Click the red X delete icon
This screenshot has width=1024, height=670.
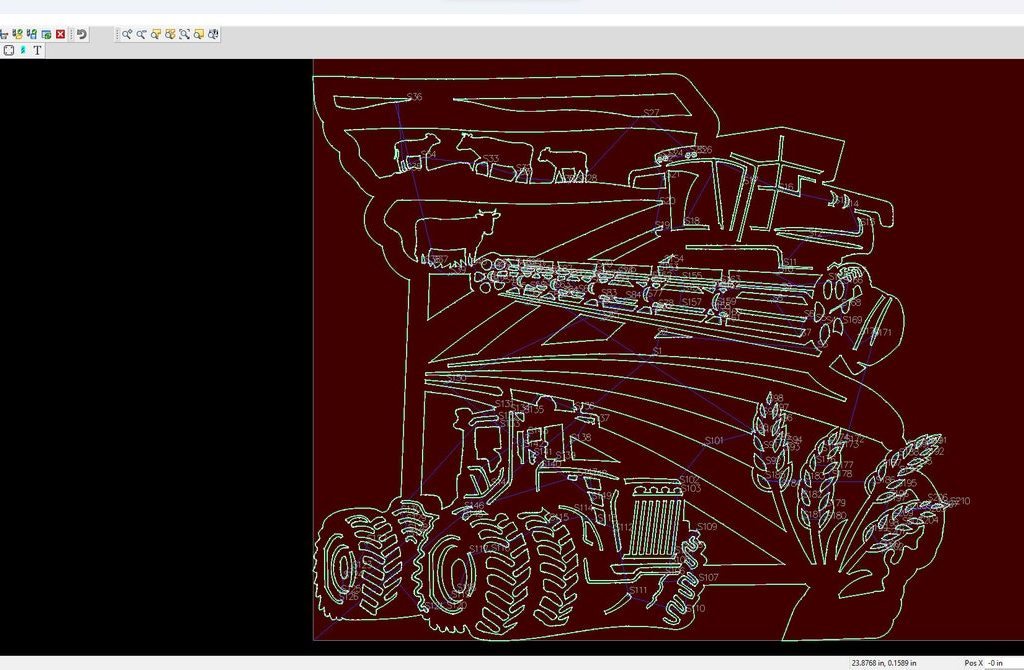pyautogui.click(x=60, y=34)
